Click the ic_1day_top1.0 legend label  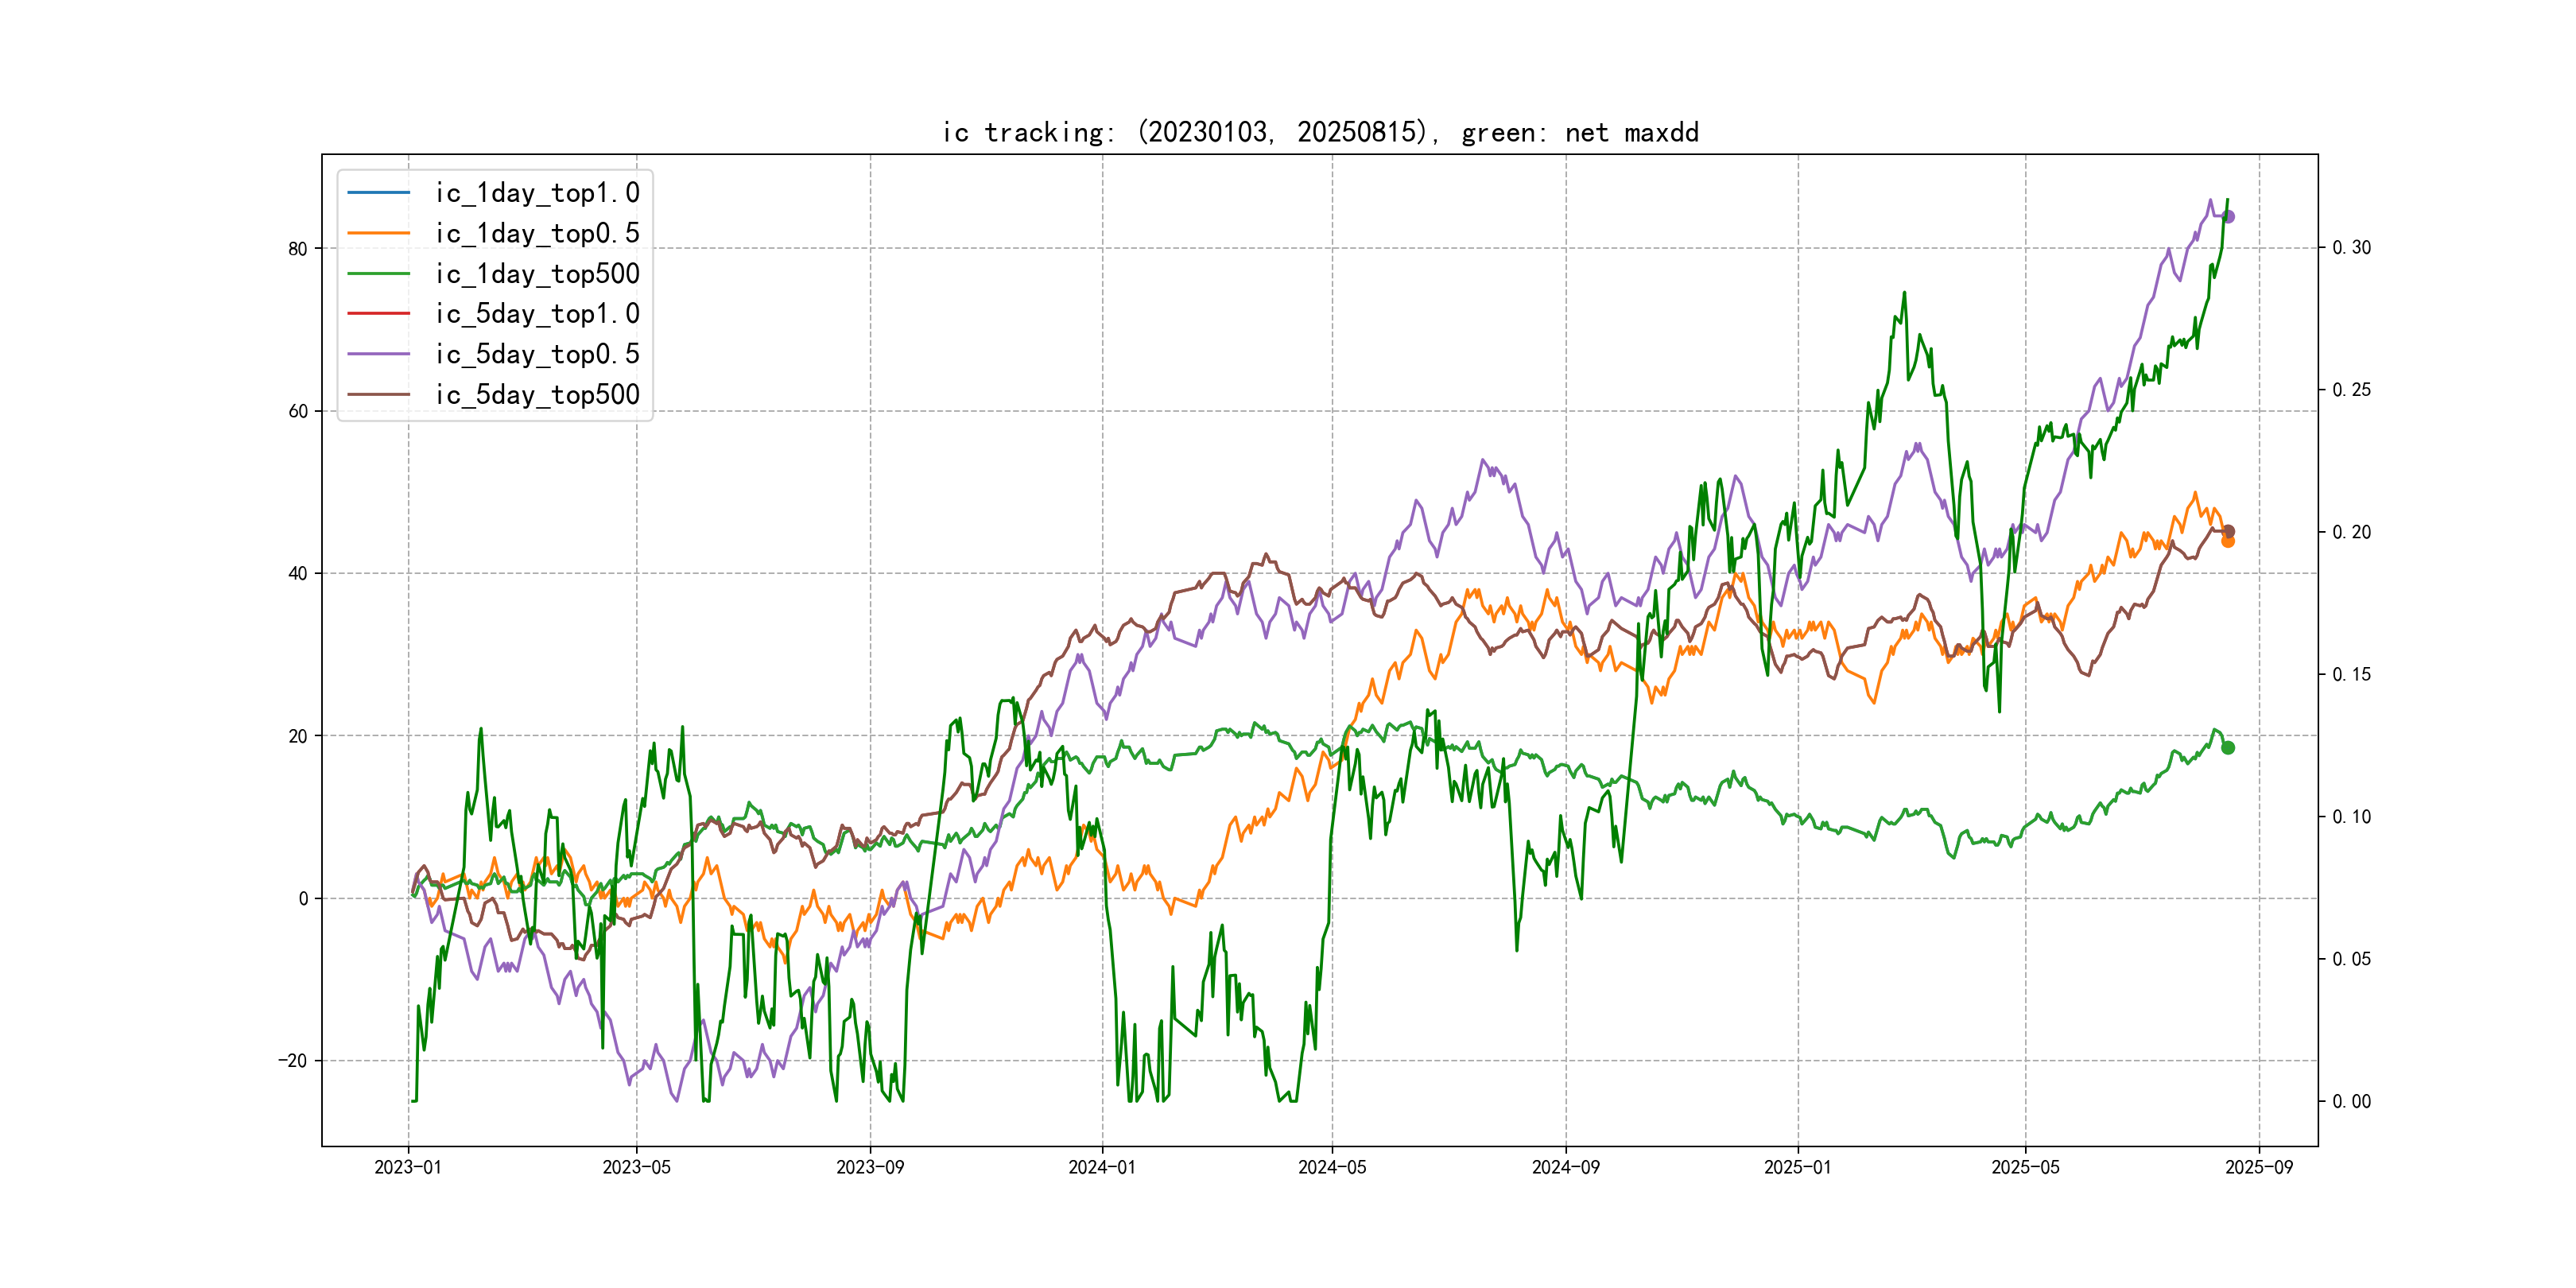click(x=537, y=193)
